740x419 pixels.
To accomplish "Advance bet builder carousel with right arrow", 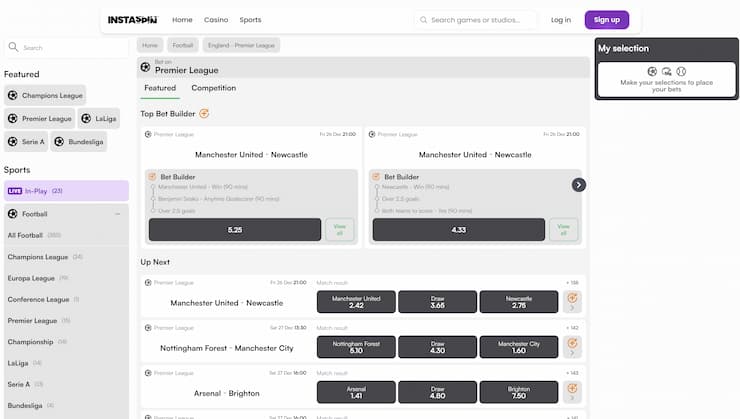I will pos(579,185).
